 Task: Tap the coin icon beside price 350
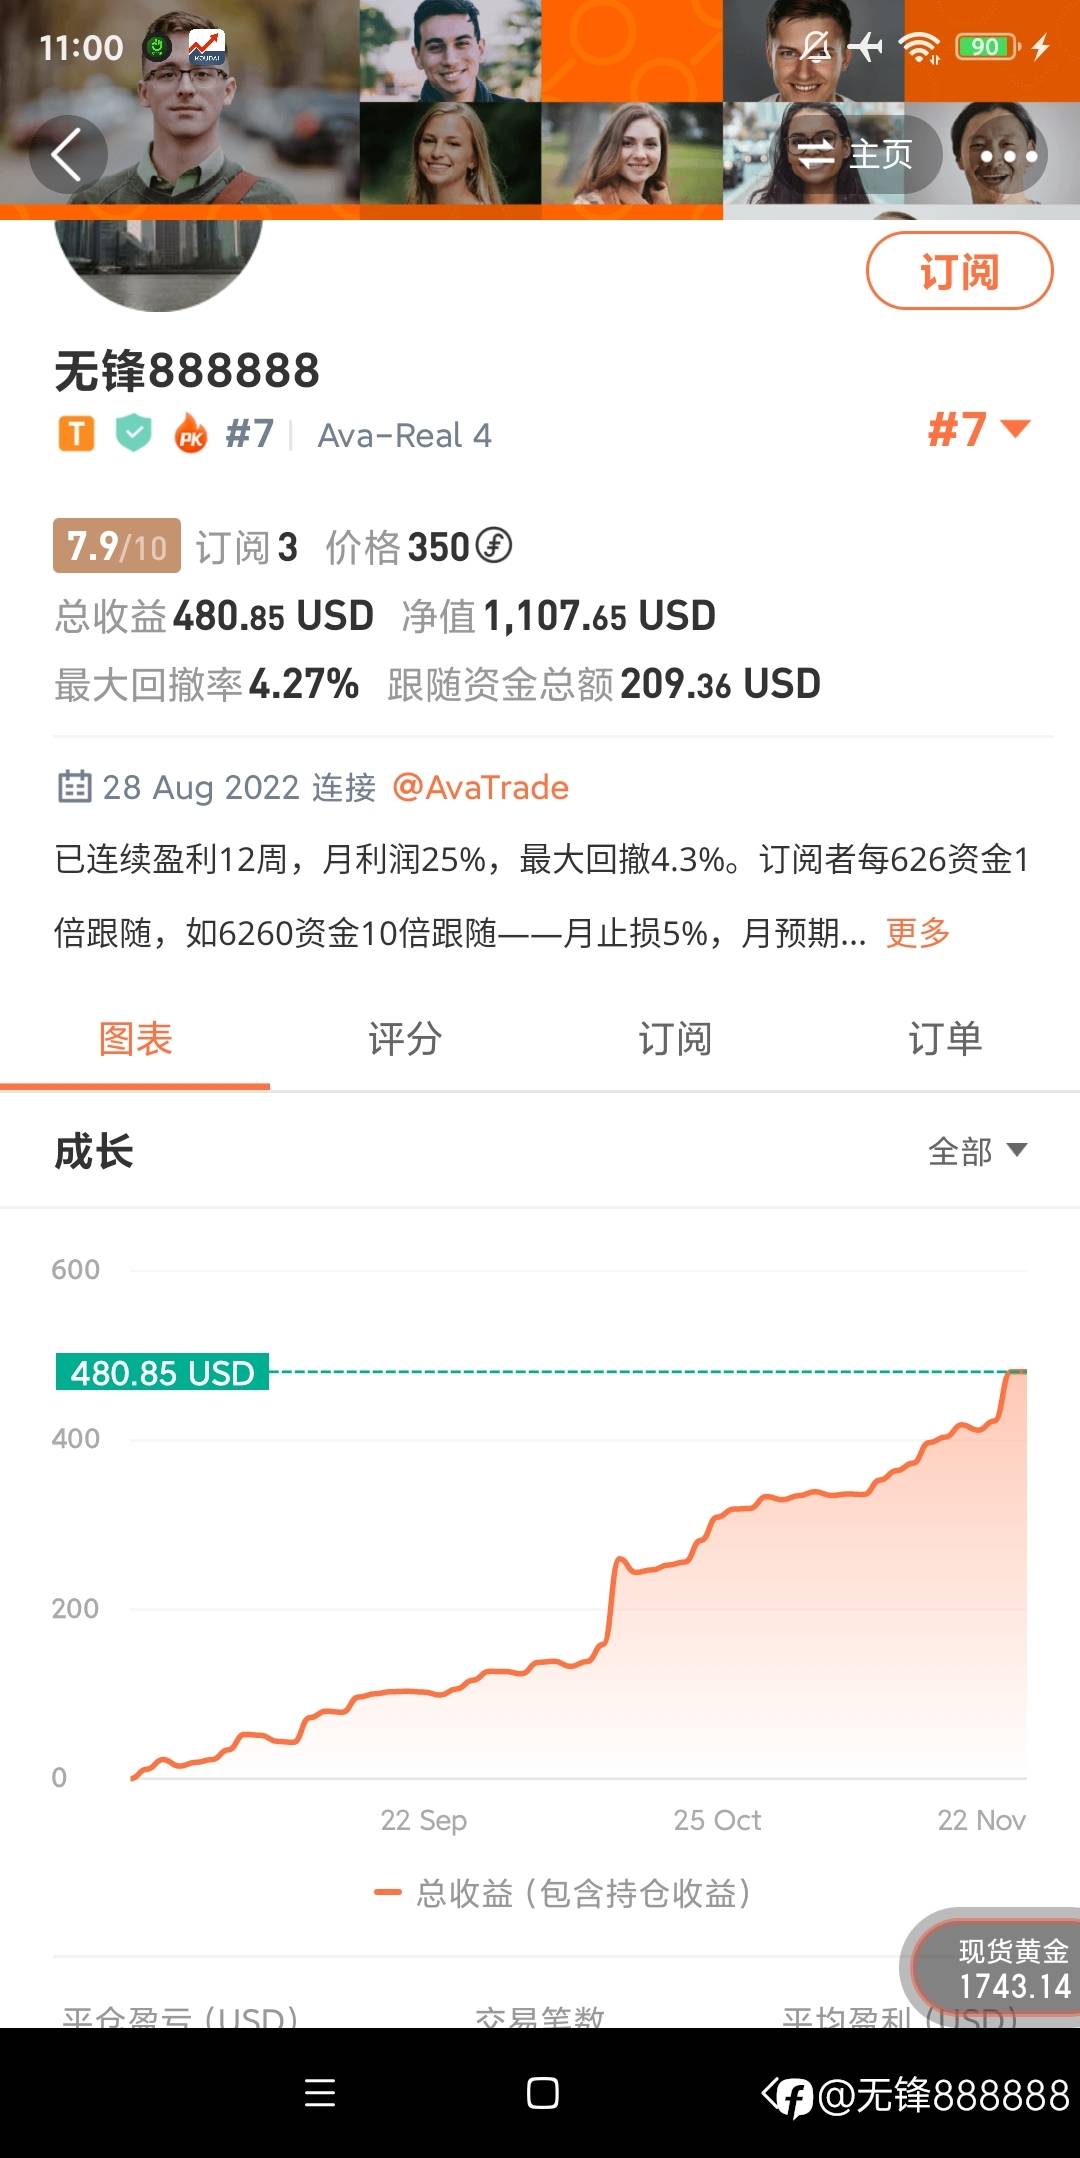(x=493, y=546)
